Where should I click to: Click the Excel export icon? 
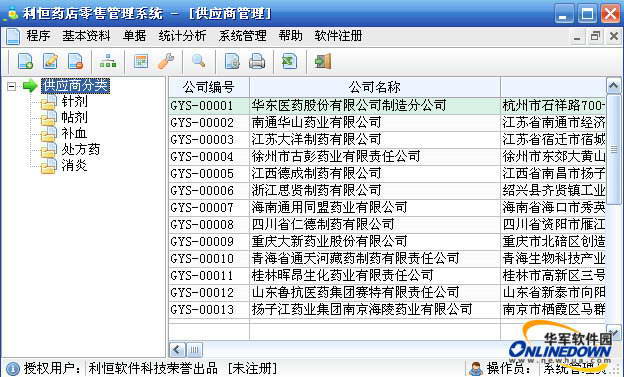[290, 62]
